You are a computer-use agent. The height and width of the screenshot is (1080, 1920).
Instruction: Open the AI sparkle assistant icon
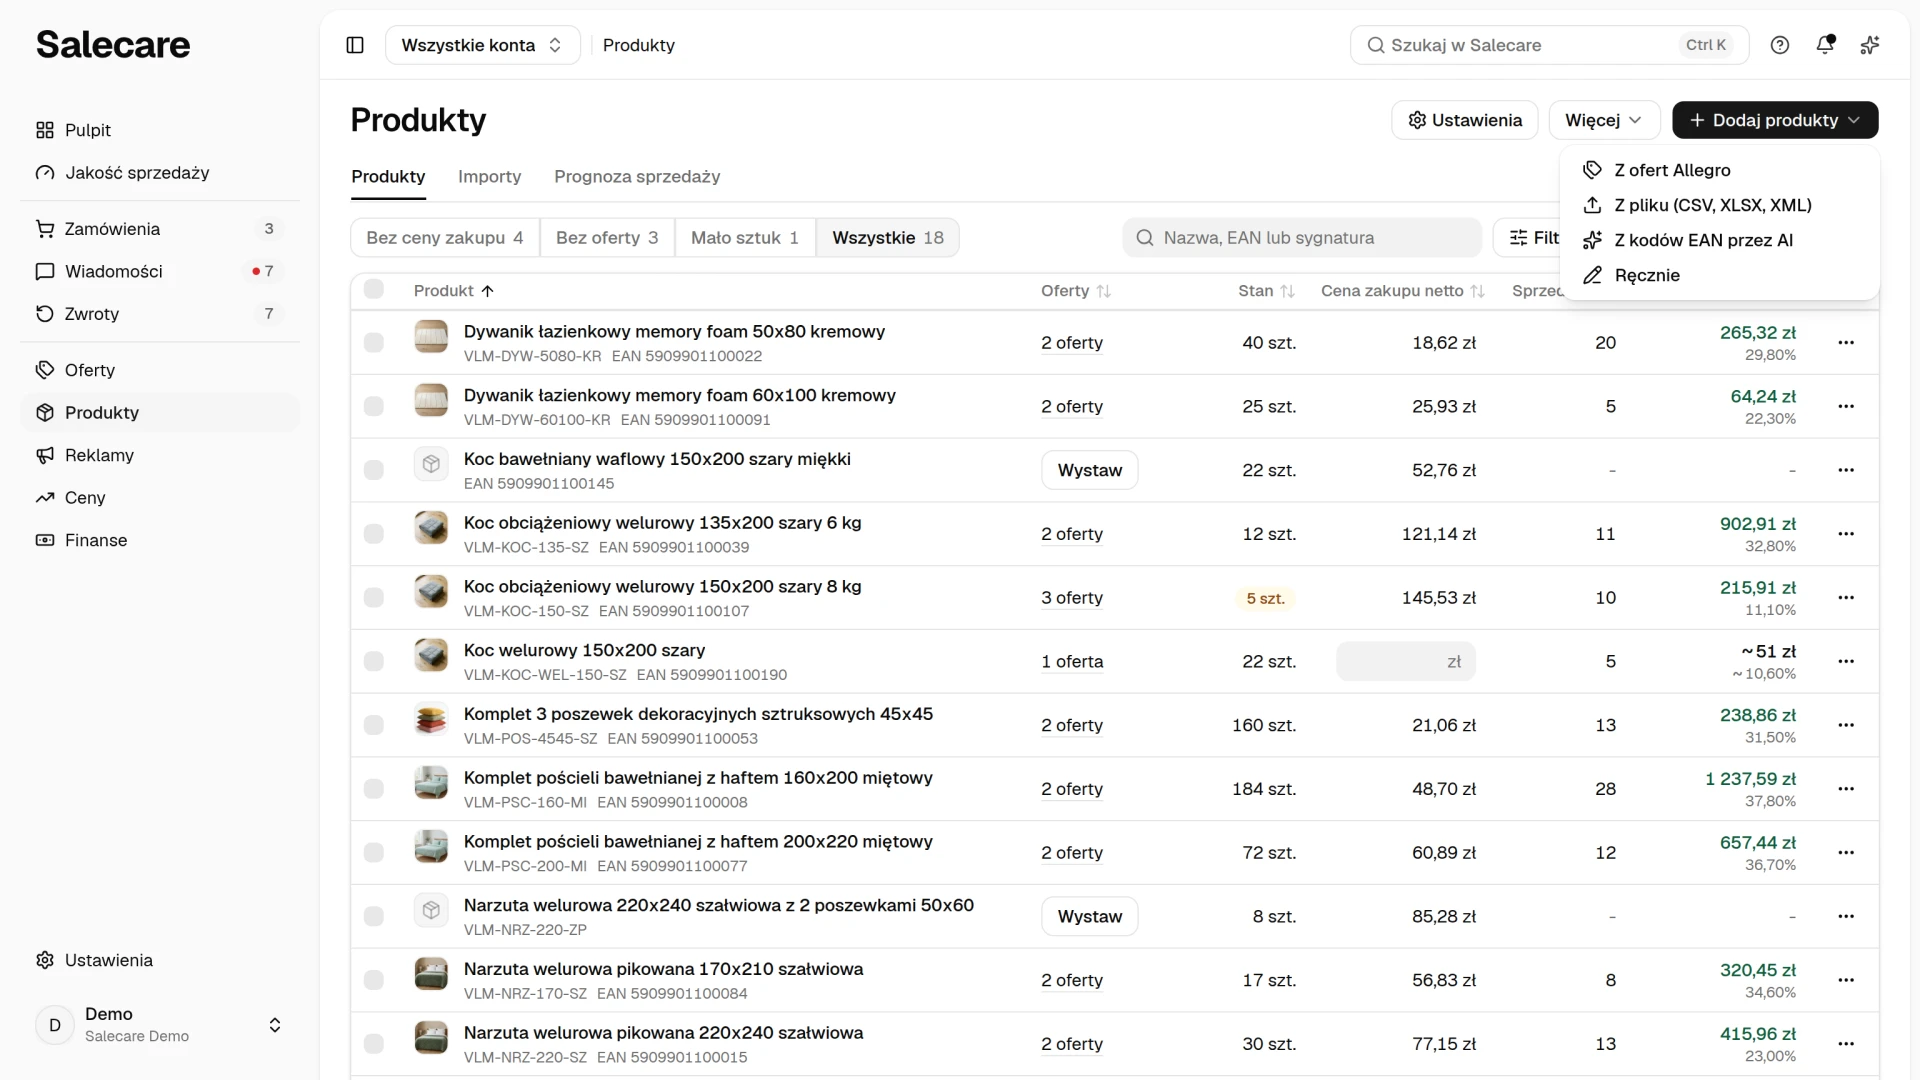(1870, 45)
